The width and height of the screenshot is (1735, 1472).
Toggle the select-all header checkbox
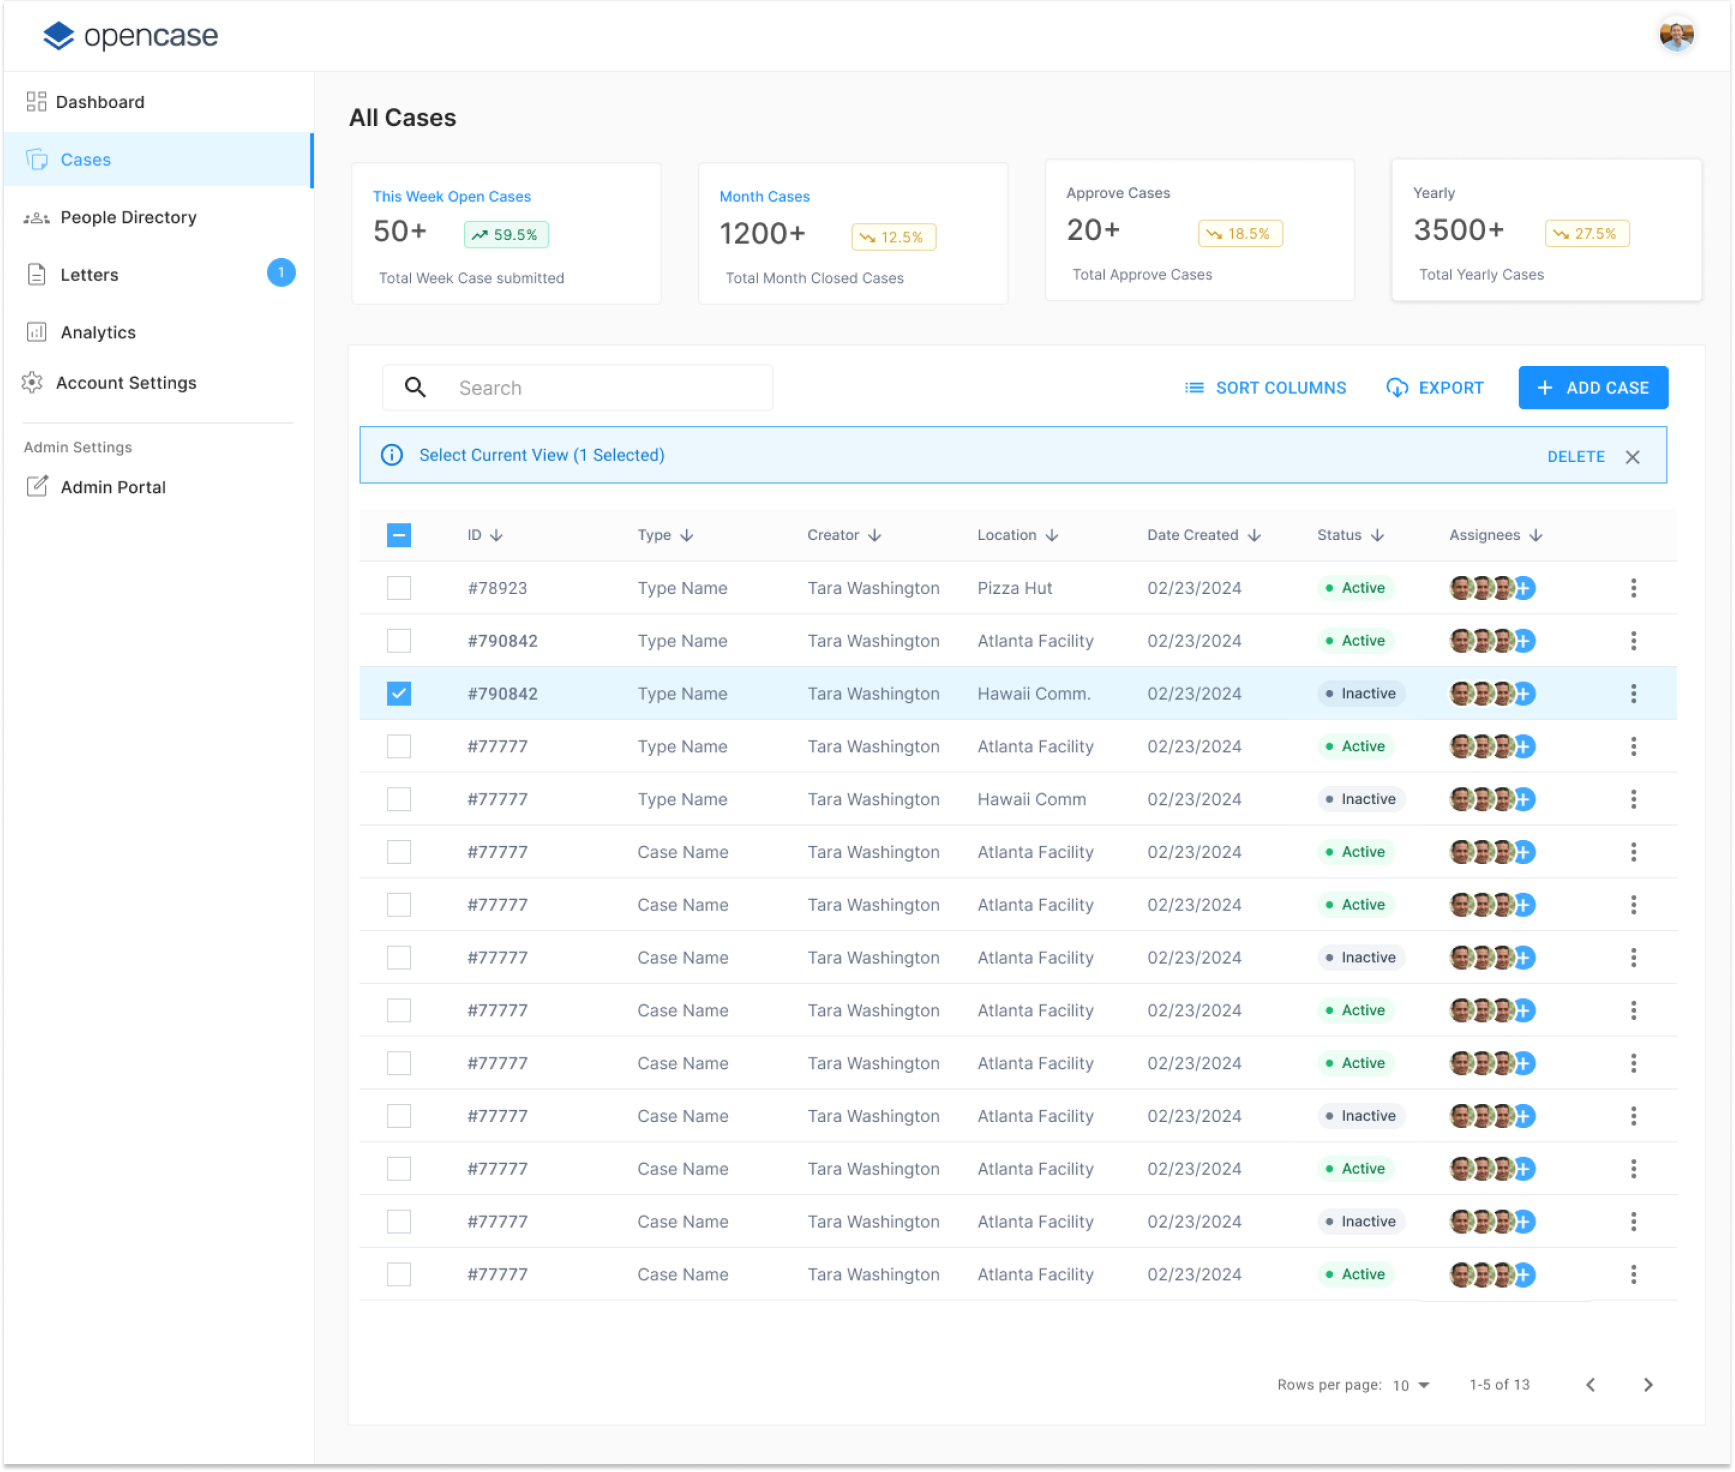pyautogui.click(x=399, y=535)
